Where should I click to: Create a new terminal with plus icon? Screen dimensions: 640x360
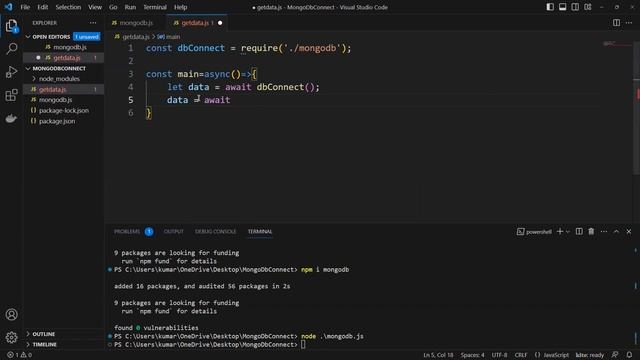pos(560,231)
